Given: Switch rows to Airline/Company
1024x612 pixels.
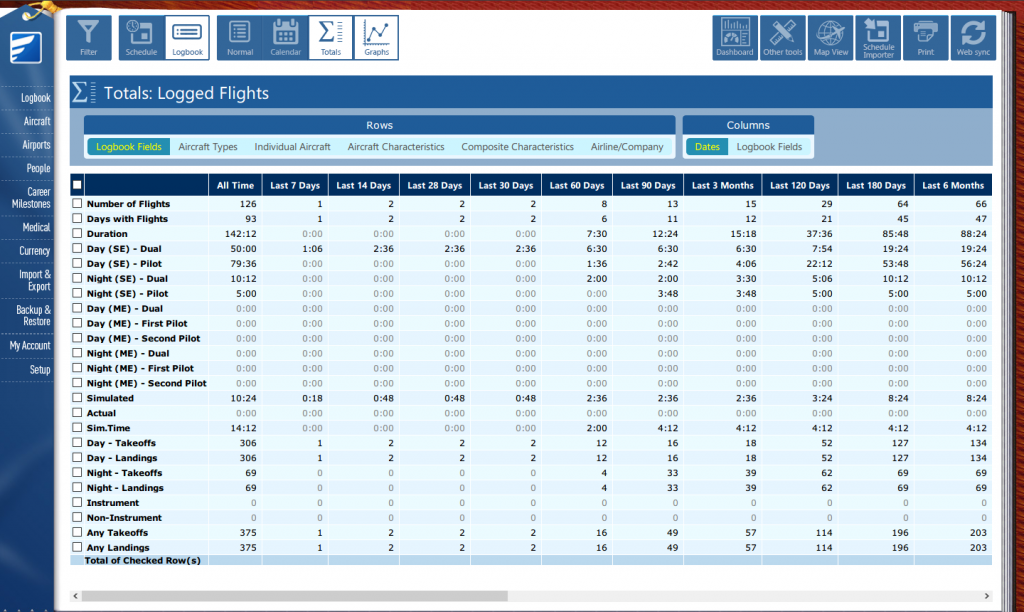Looking at the screenshot, I should (x=627, y=147).
